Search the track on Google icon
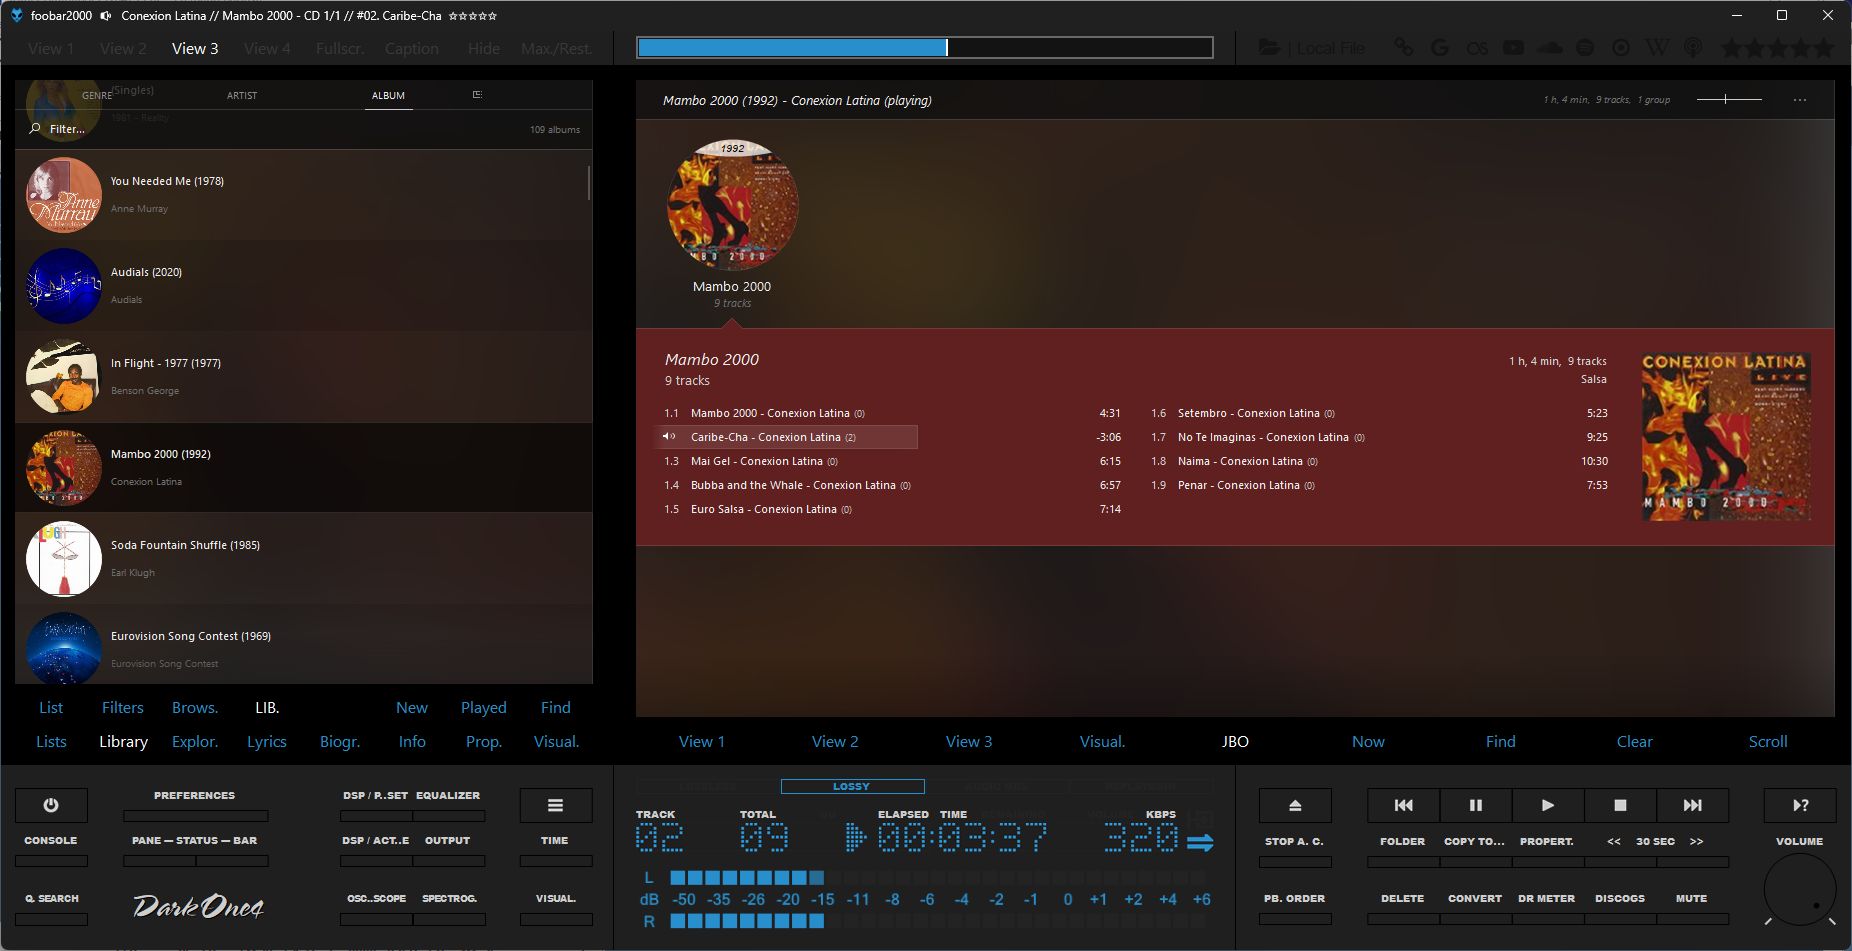Viewport: 1852px width, 951px height. coord(1440,47)
